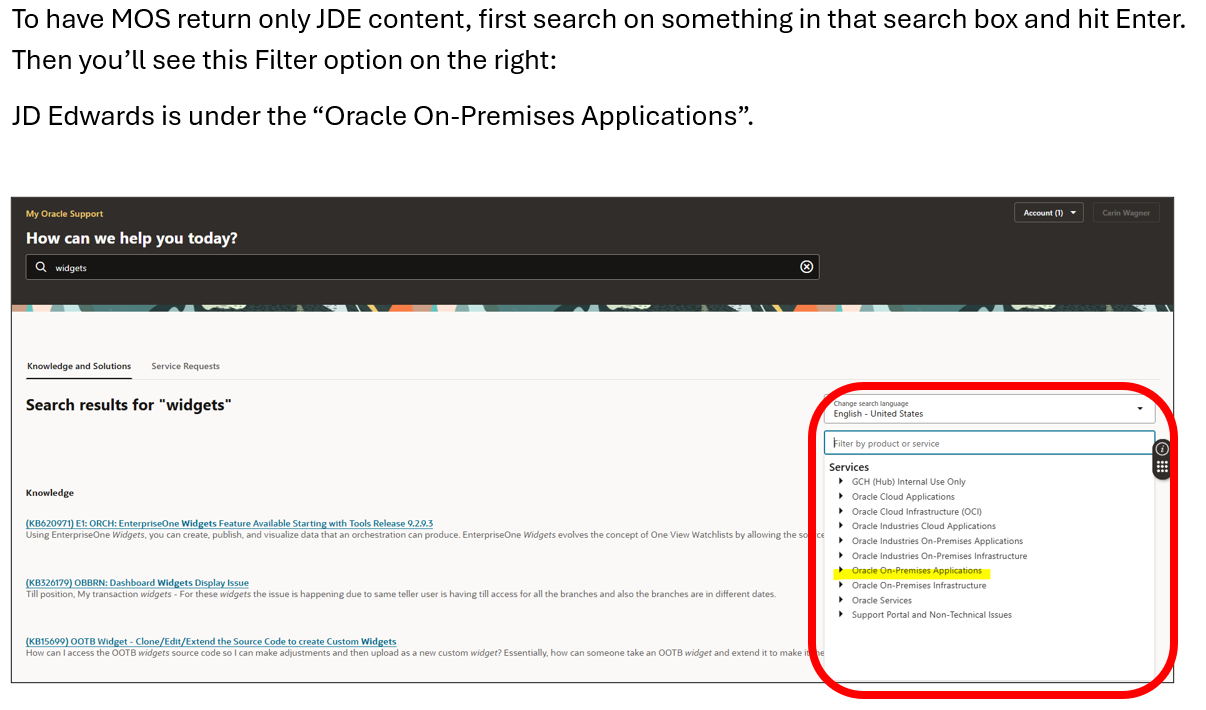The width and height of the screenshot is (1206, 710).
Task: Expand the Oracle Cloud Applications node
Action: click(841, 496)
